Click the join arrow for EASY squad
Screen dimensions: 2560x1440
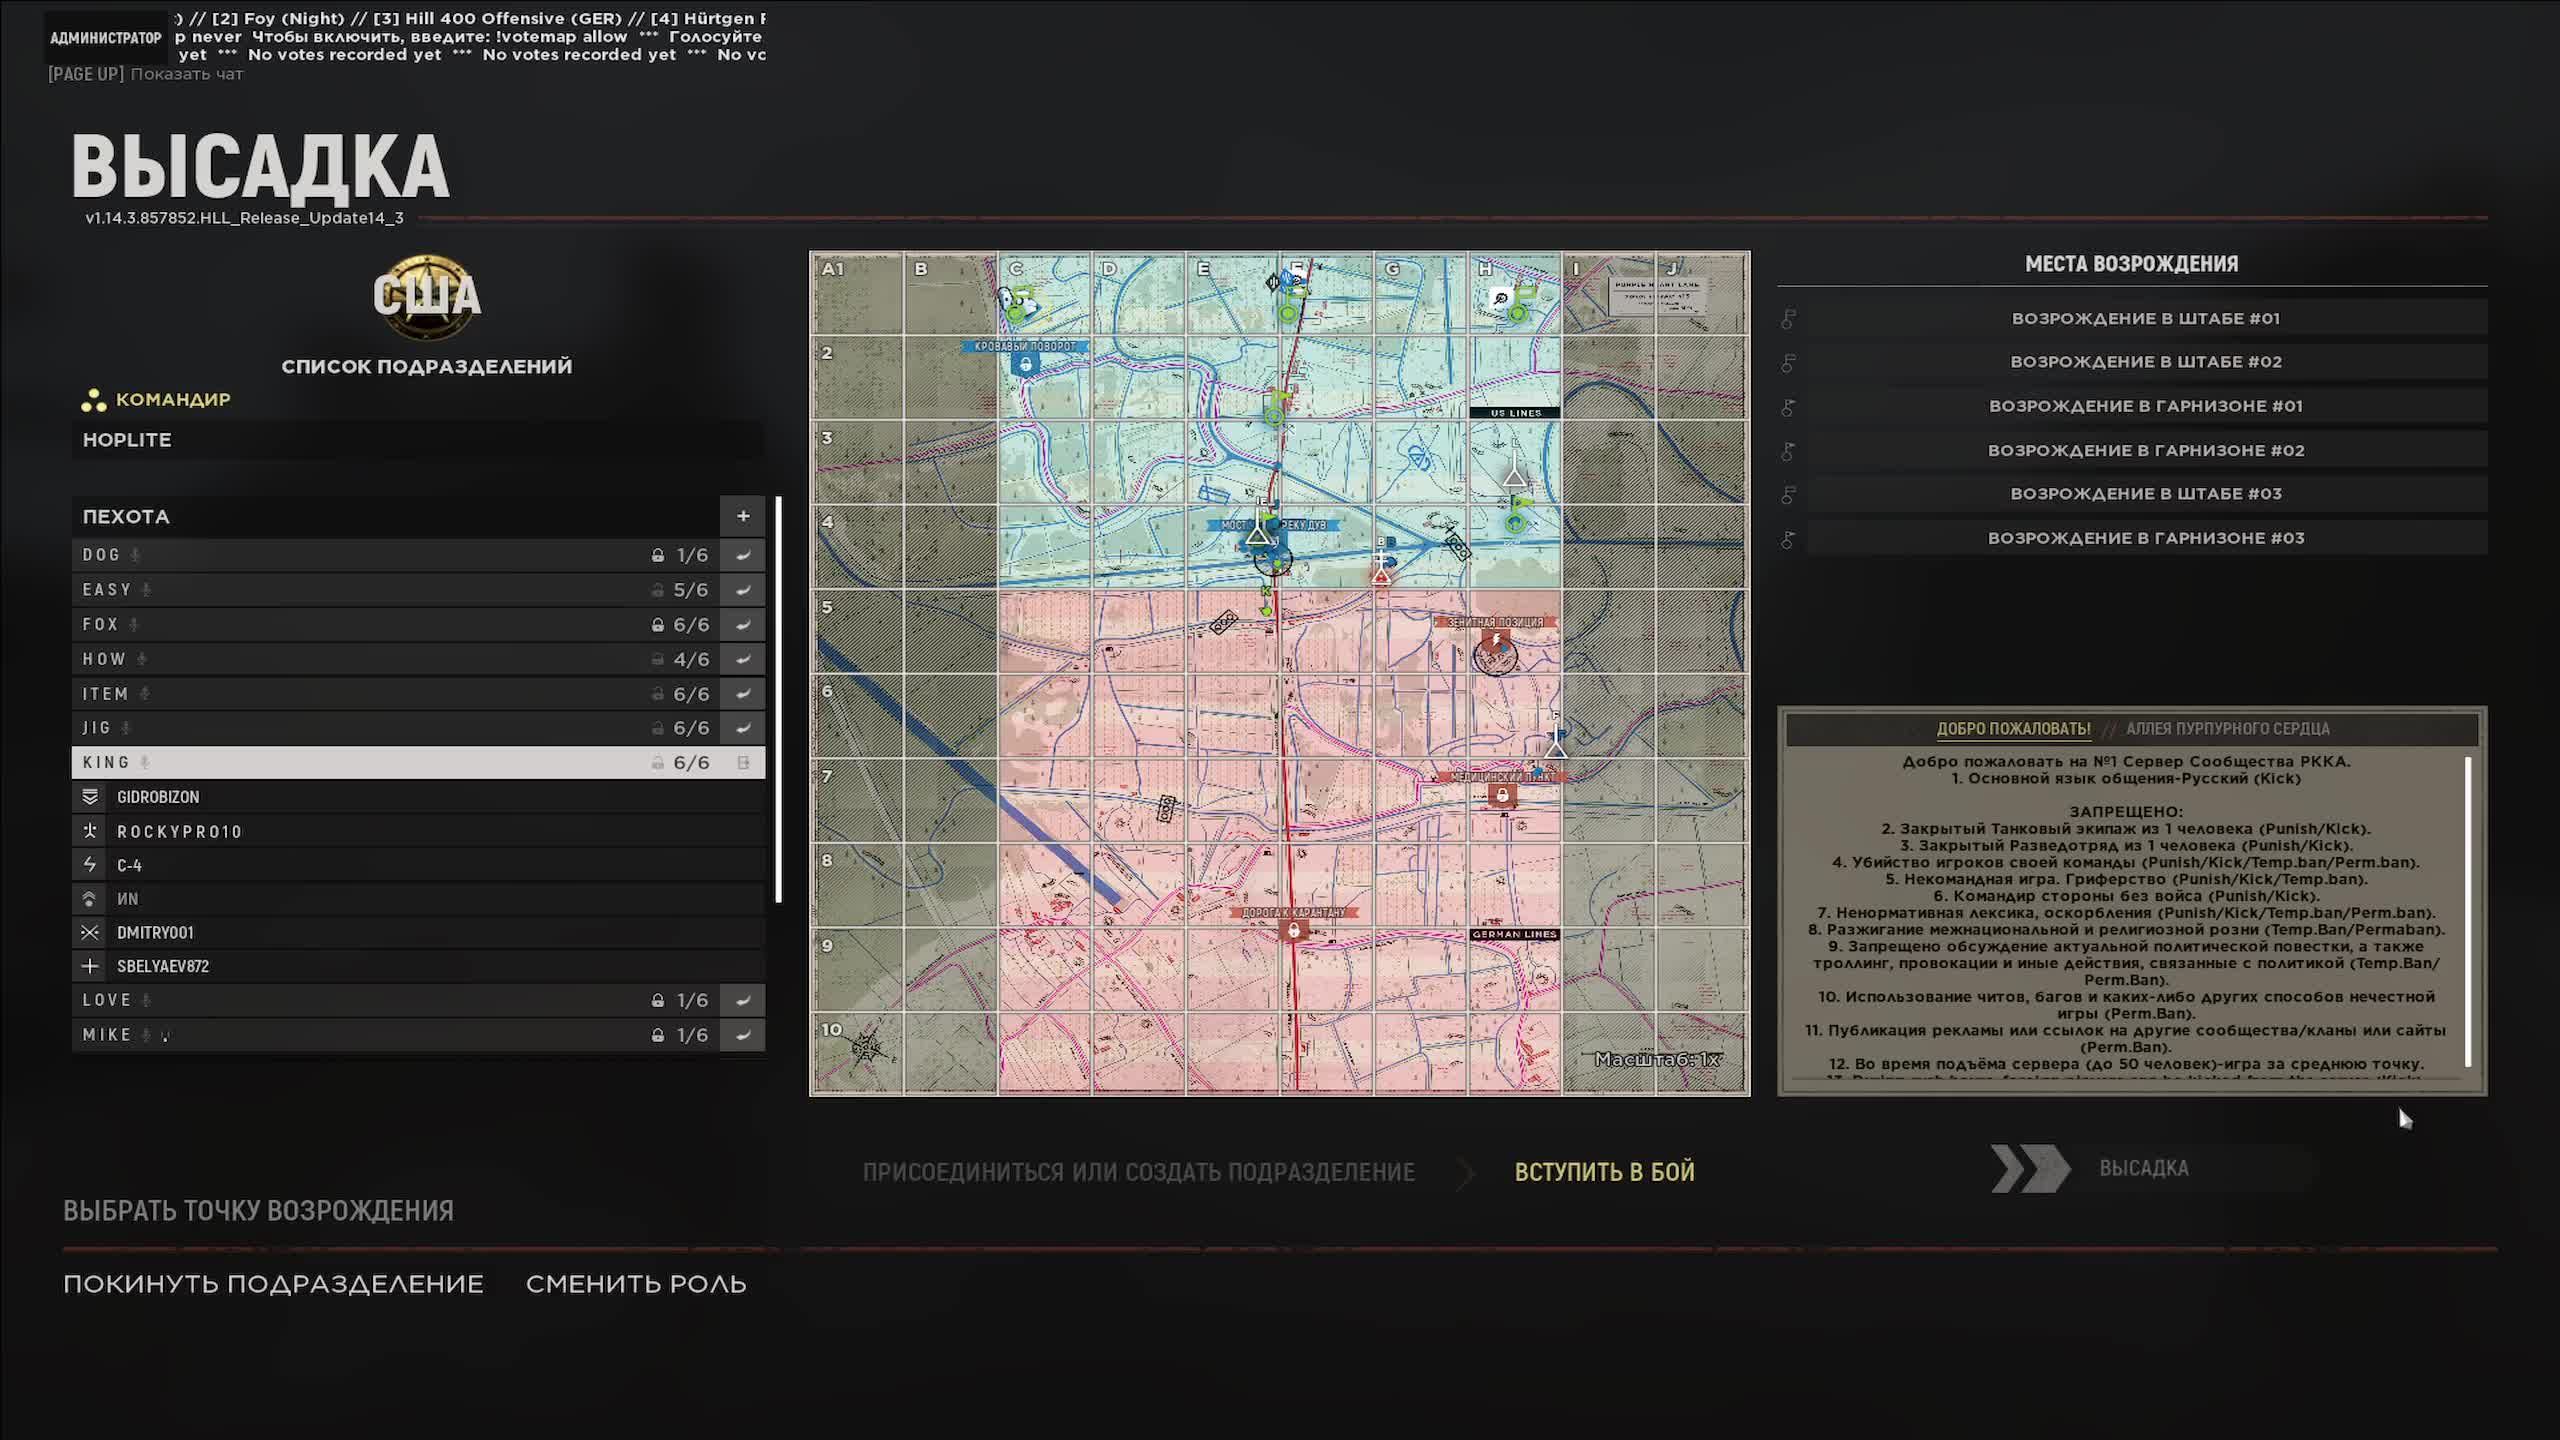click(742, 590)
